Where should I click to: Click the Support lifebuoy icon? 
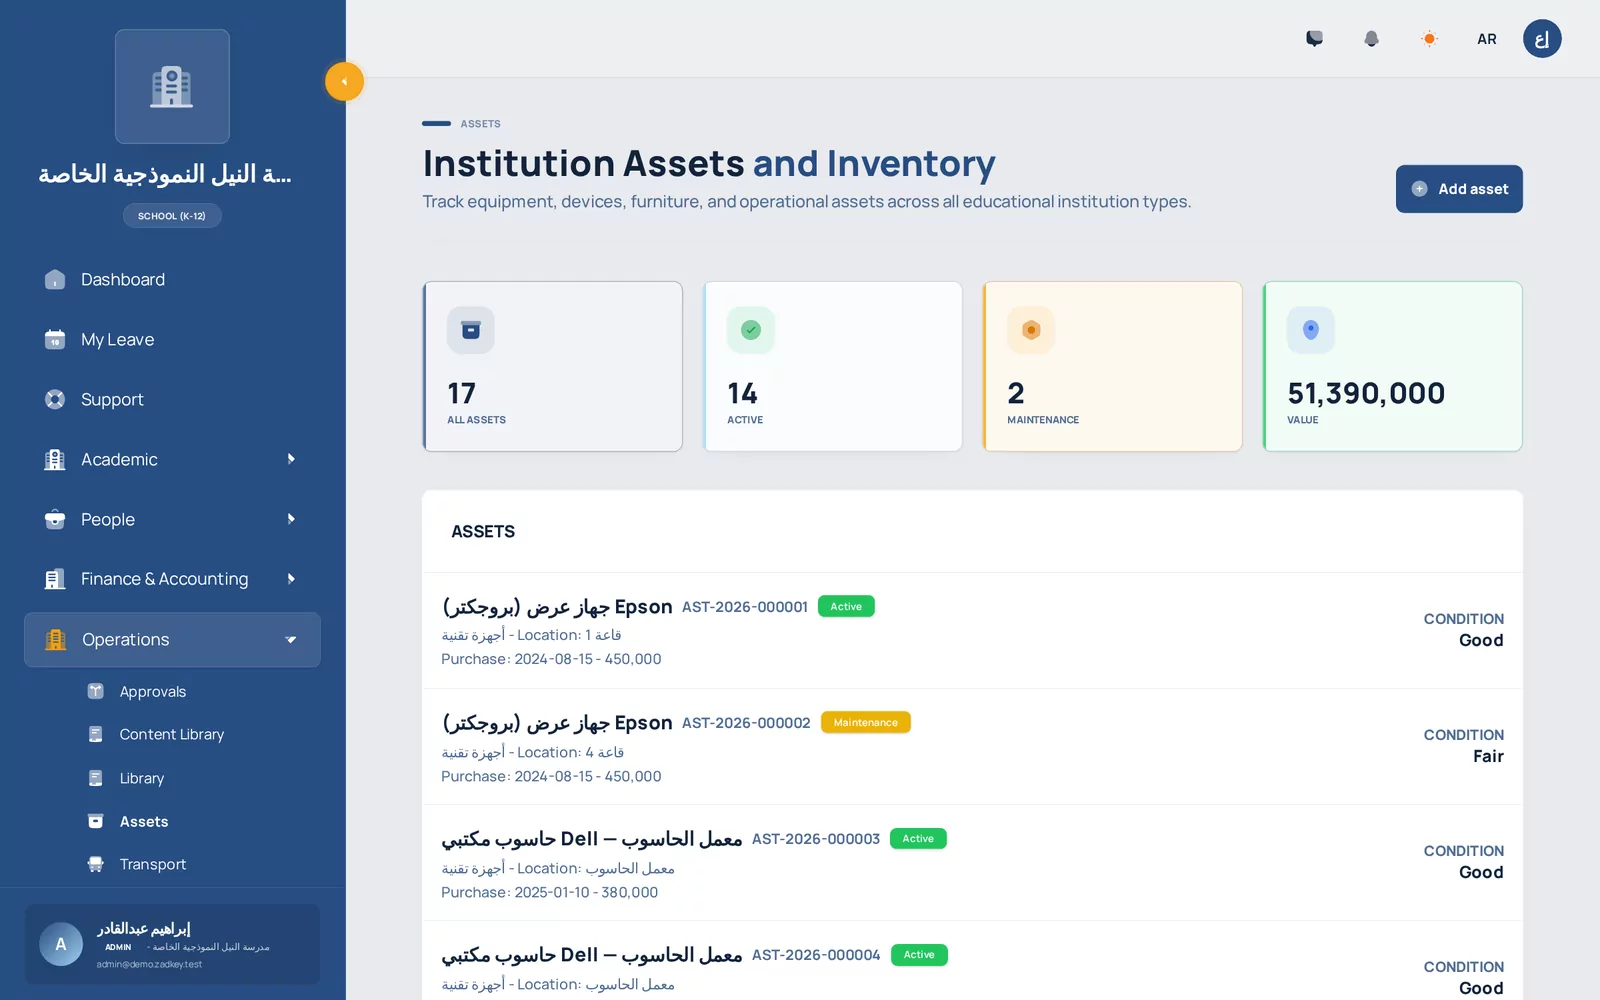[x=55, y=400]
